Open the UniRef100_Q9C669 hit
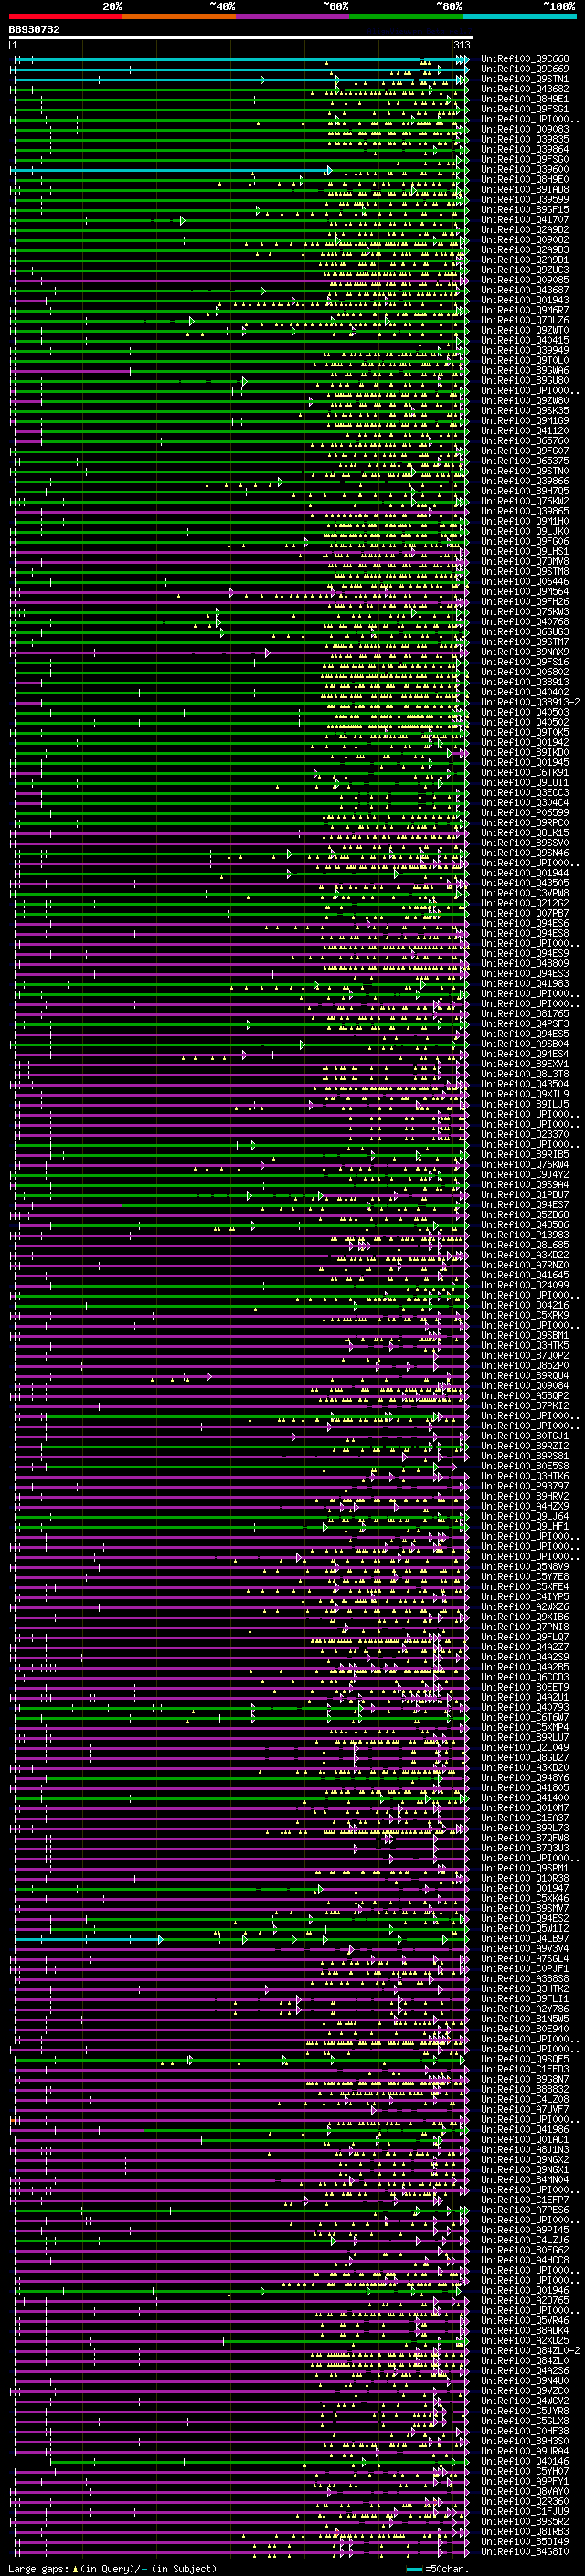The width and height of the screenshot is (585, 2576). (524, 69)
